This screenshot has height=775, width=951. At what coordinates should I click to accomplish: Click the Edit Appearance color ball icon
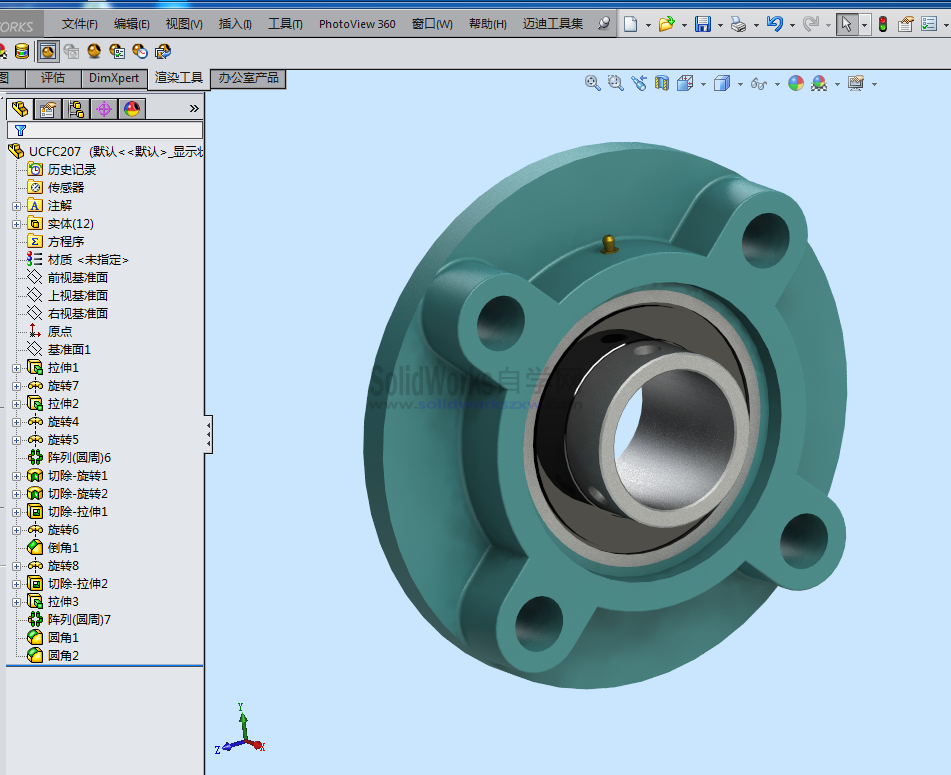795,84
